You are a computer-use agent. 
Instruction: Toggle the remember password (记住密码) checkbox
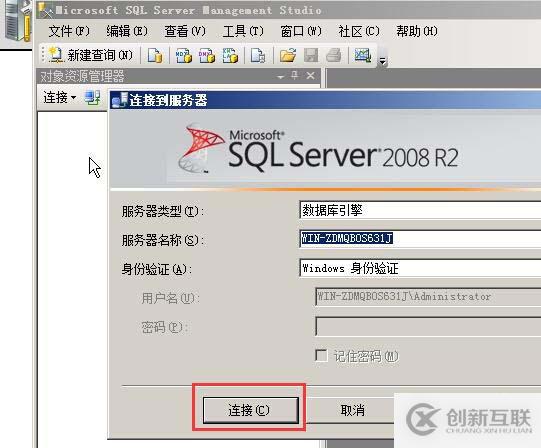tap(321, 356)
